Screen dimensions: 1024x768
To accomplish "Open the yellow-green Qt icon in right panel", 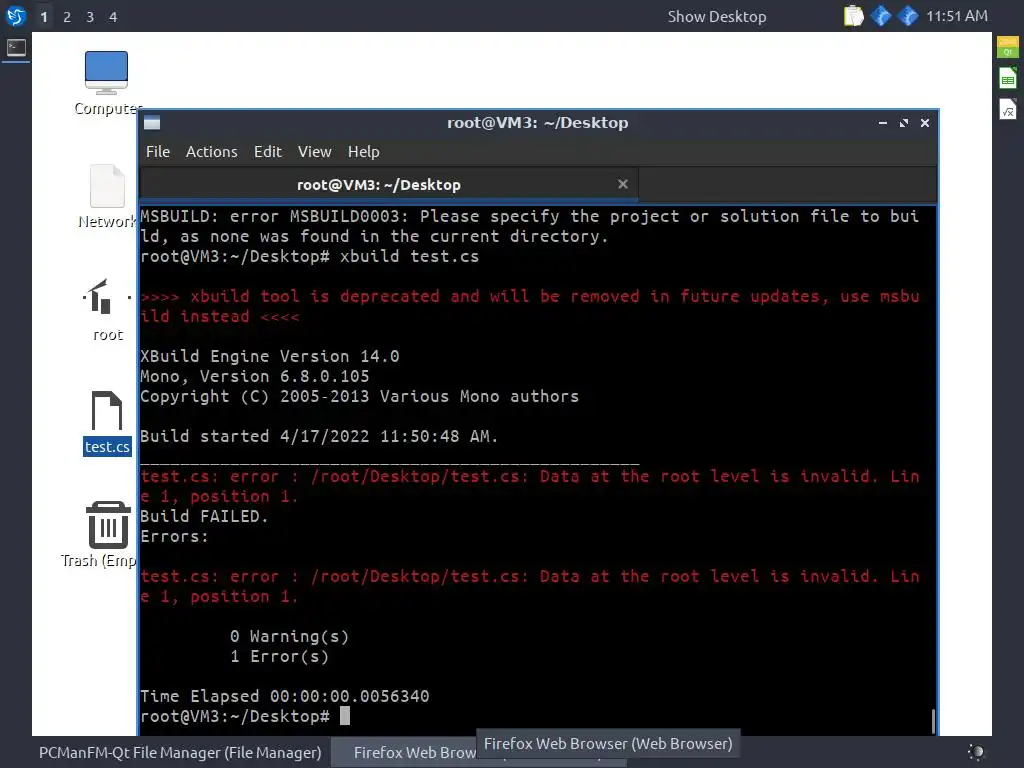I will [x=1008, y=48].
